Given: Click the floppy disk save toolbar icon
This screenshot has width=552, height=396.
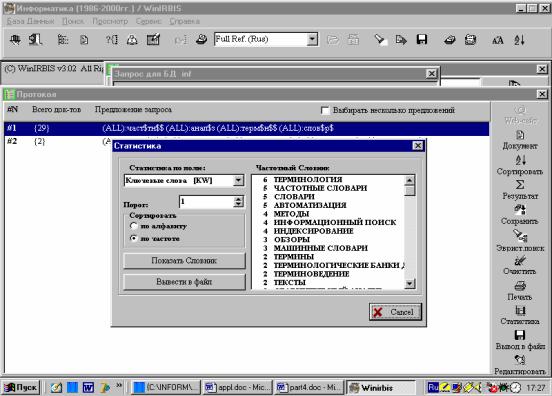Looking at the screenshot, I should (422, 39).
